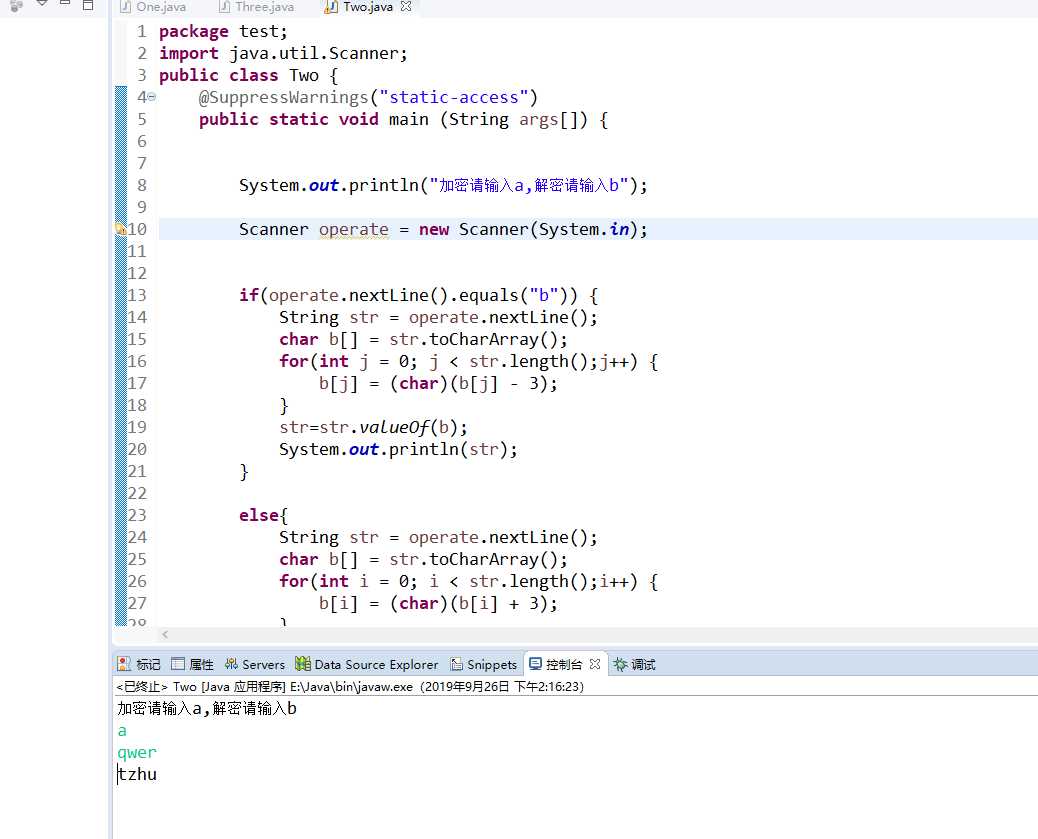Click the green console input 'a'
The width and height of the screenshot is (1038, 839).
click(122, 731)
